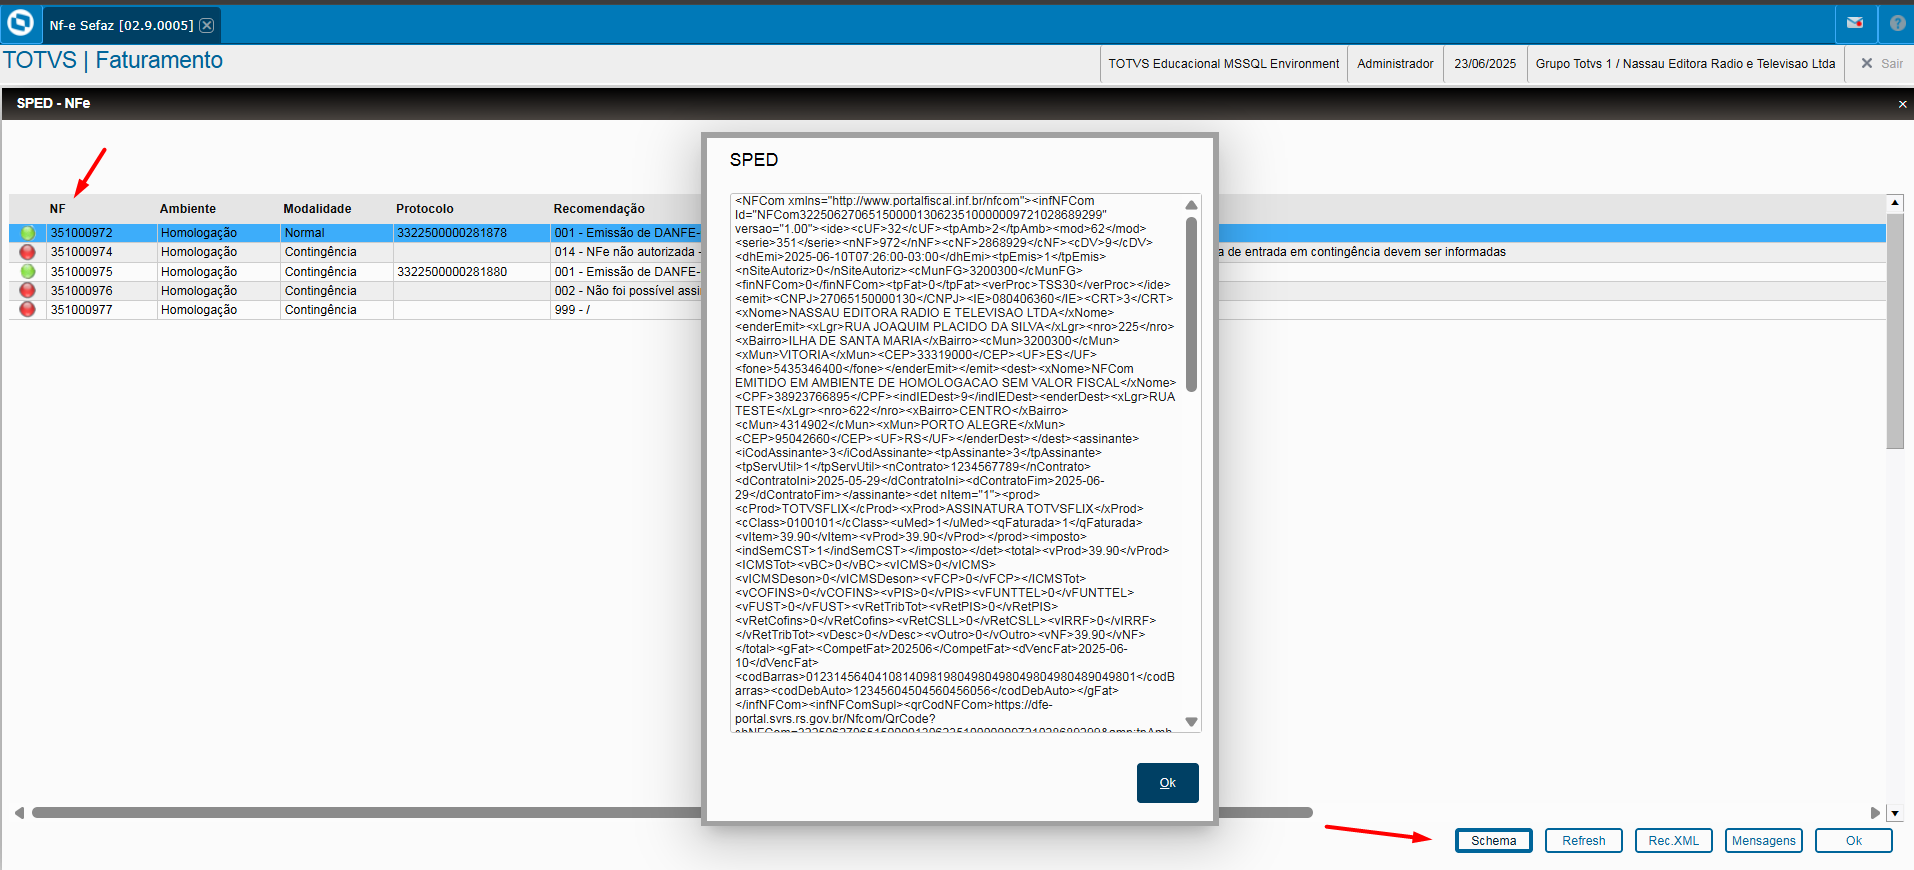Click the Mensagens button
Screen dimensions: 1914x870
tap(1763, 841)
